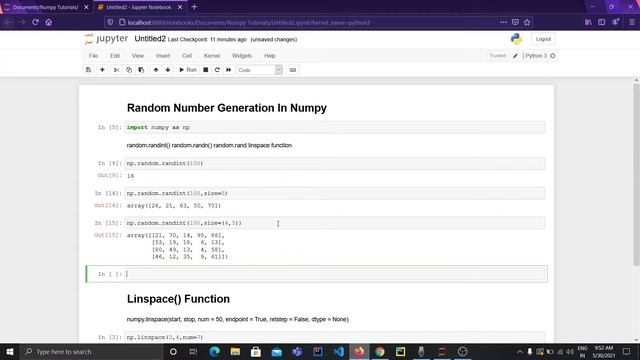The height and width of the screenshot is (360, 640).
Task: Run the selected cell
Action: click(x=188, y=70)
